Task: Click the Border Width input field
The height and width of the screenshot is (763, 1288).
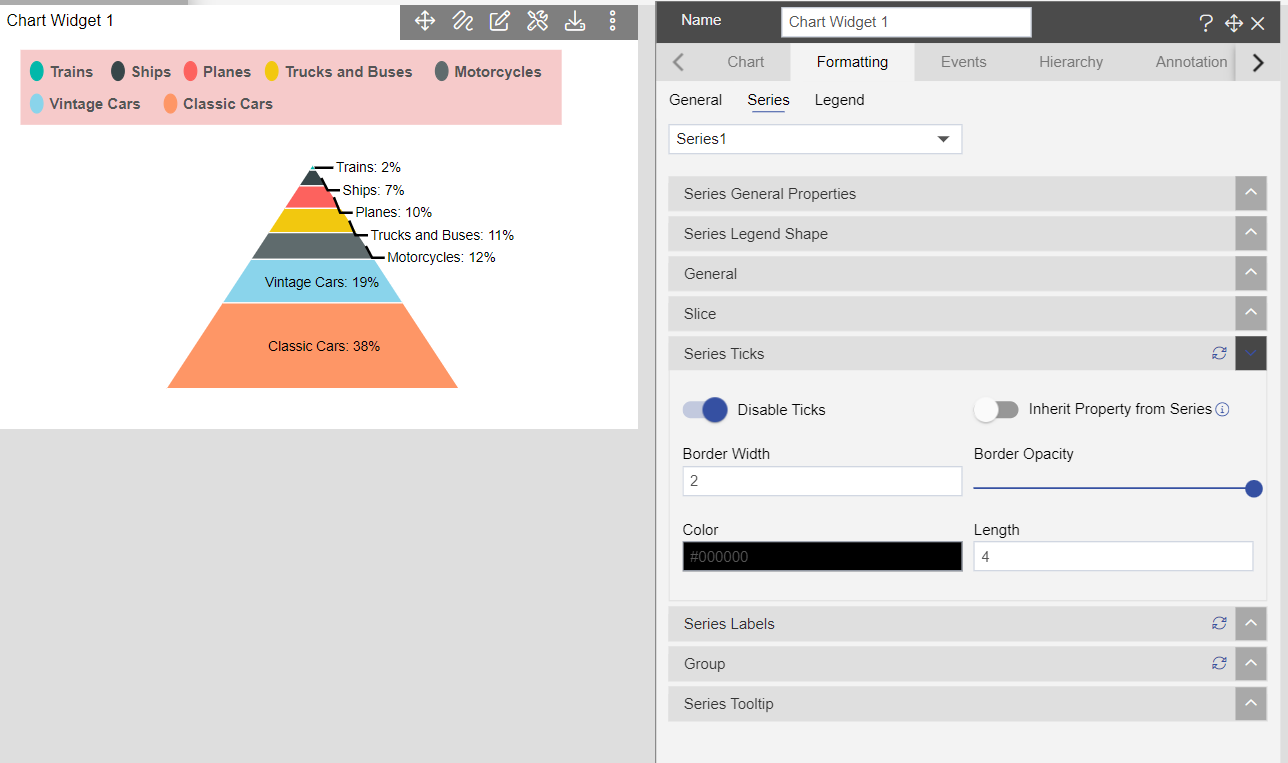Action: click(822, 481)
